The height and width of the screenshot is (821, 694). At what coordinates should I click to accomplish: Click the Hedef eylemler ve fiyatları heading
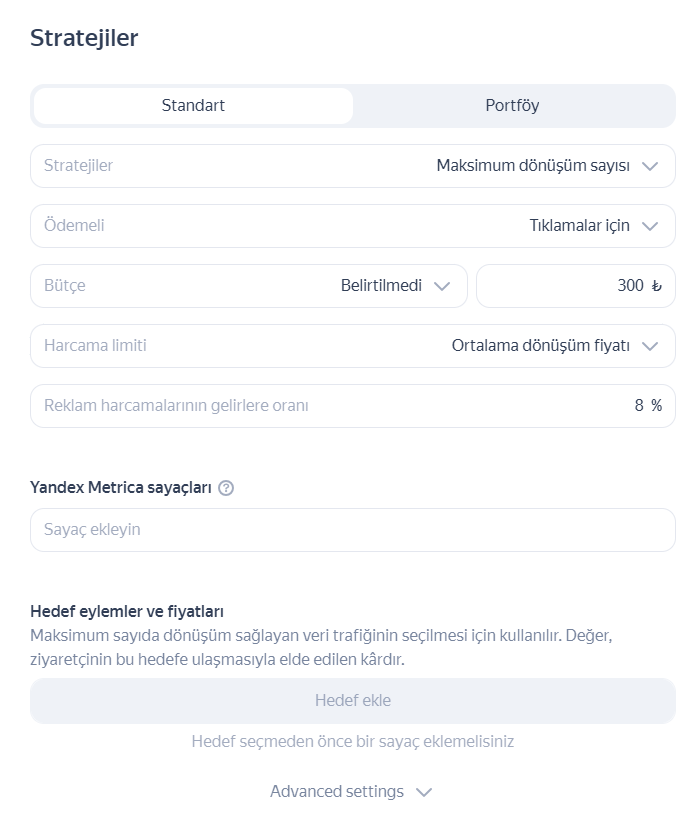tap(127, 611)
